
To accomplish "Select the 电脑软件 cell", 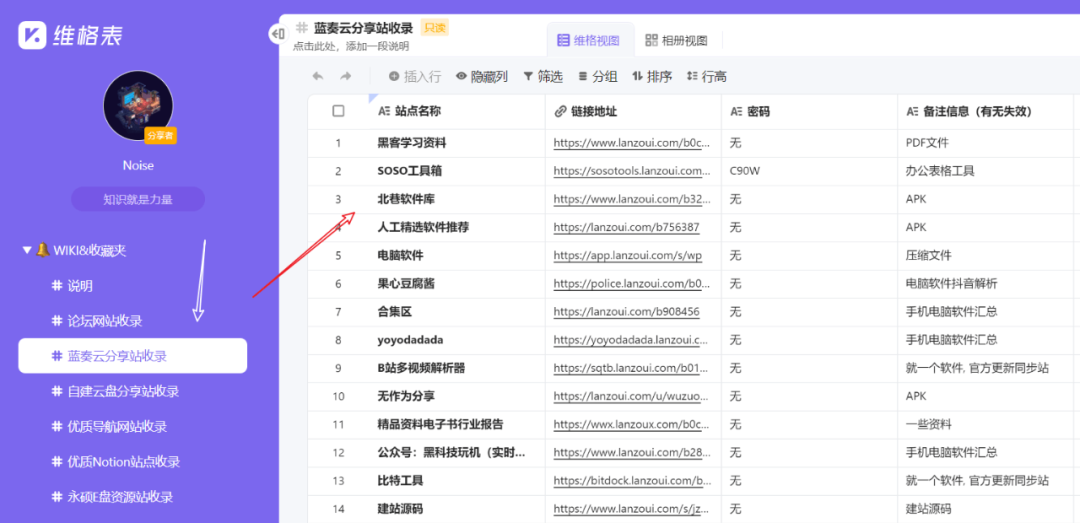I will (457, 256).
